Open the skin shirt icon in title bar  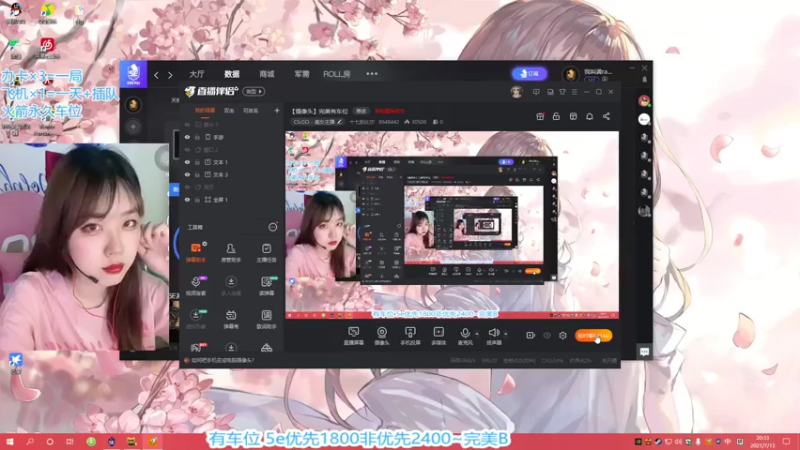click(562, 92)
